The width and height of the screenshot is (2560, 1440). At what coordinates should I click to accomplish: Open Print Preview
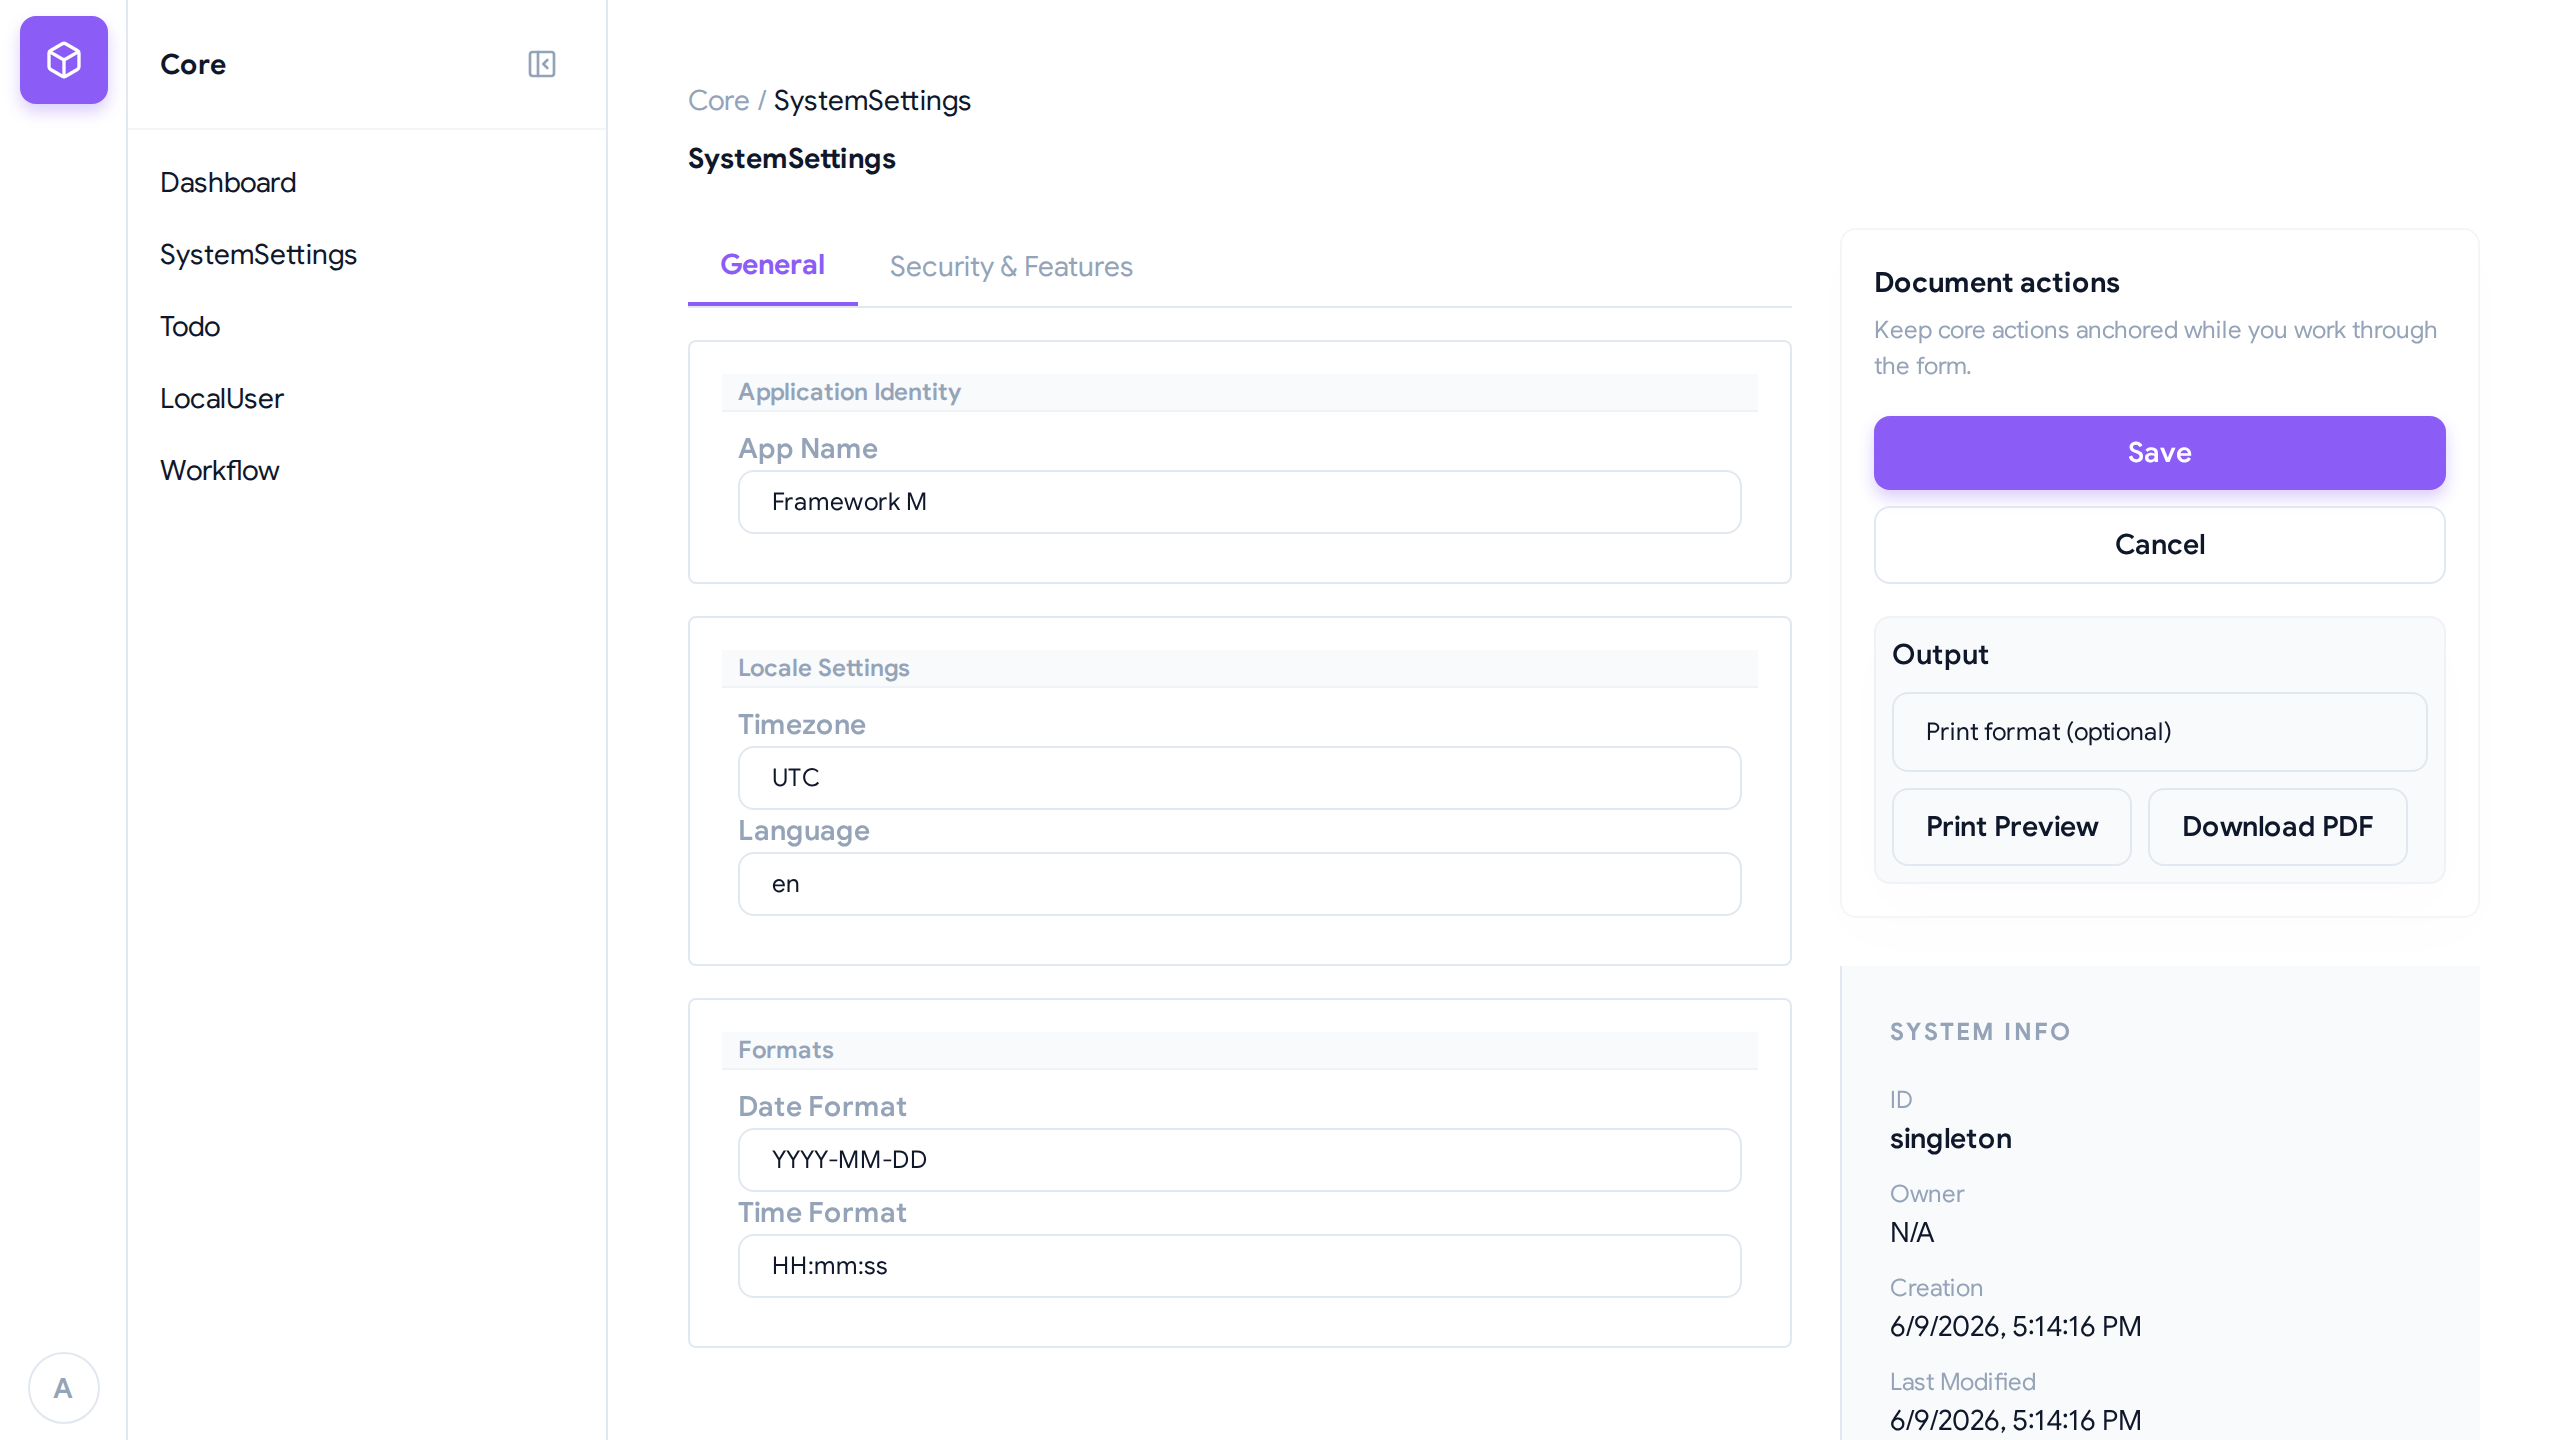[x=2012, y=827]
